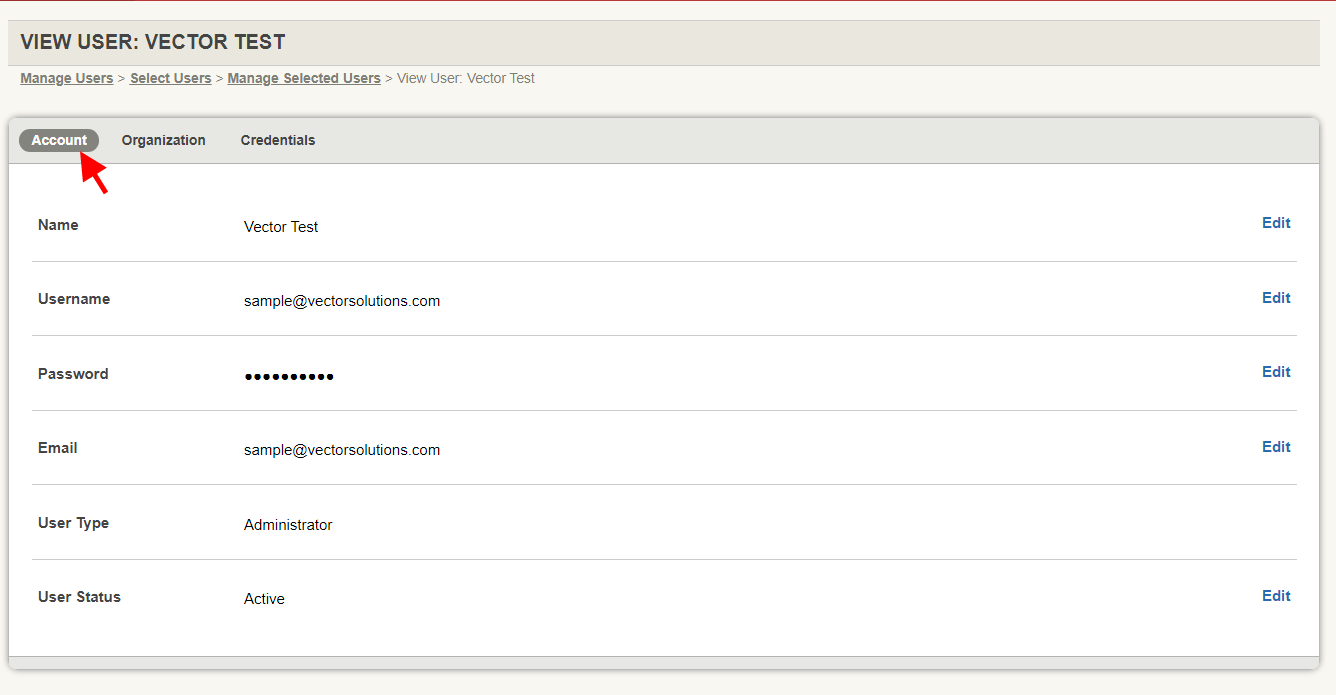Viewport: 1336px width, 695px height.
Task: Click the email value sample@vectorsolutions.com
Action: [x=342, y=450]
